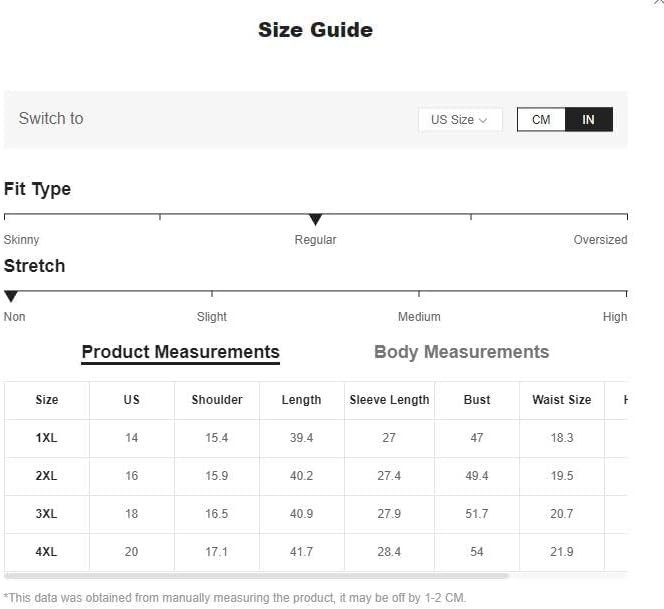Image resolution: width=664 pixels, height=609 pixels.
Task: Click the Waist Size column header
Action: pyautogui.click(x=562, y=400)
